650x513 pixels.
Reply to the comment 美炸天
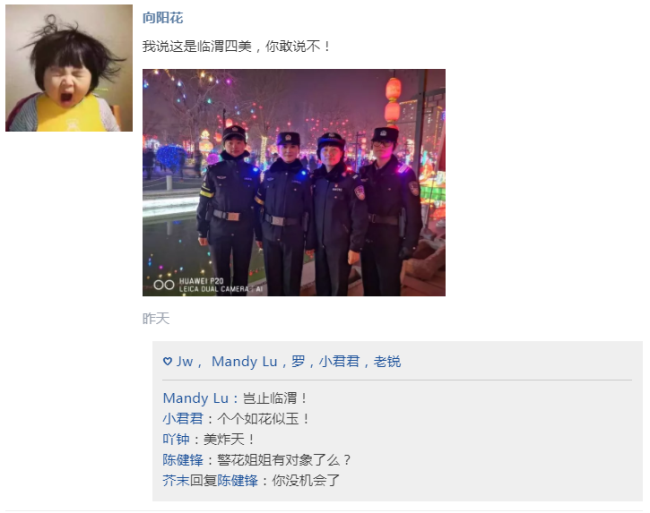coord(229,439)
